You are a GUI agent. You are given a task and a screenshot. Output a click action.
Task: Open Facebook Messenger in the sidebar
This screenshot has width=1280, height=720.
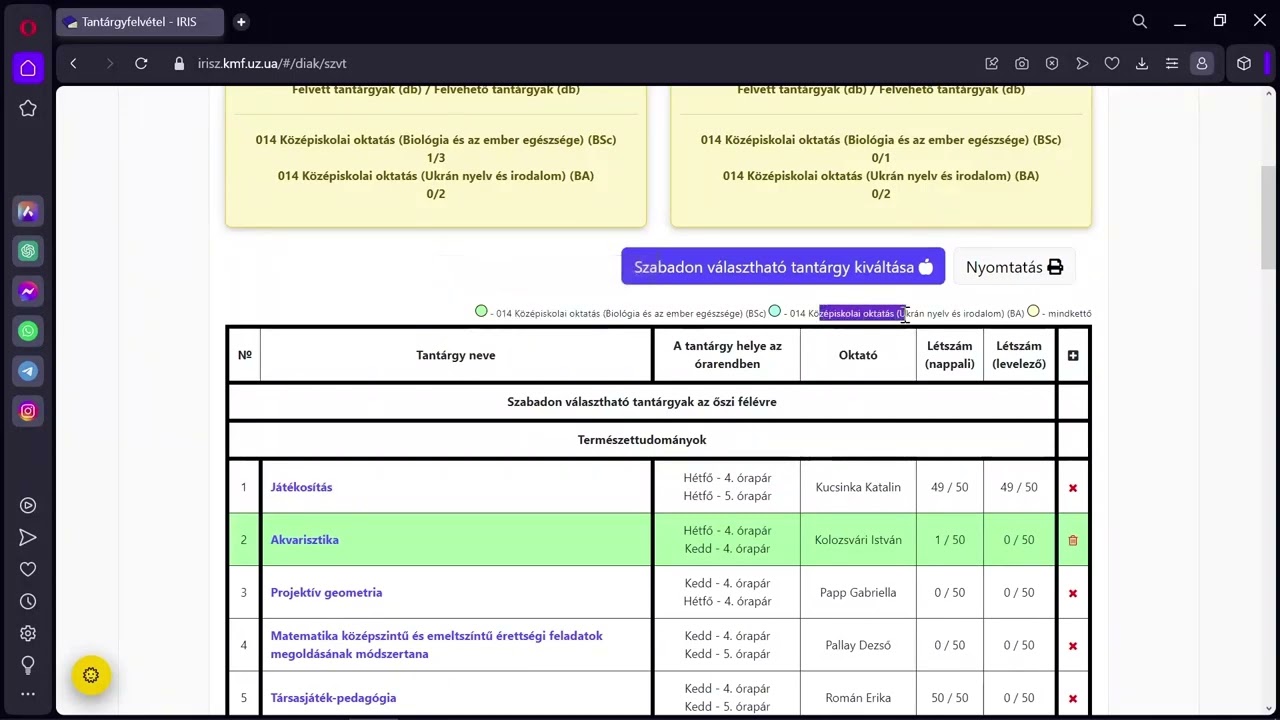(28, 291)
